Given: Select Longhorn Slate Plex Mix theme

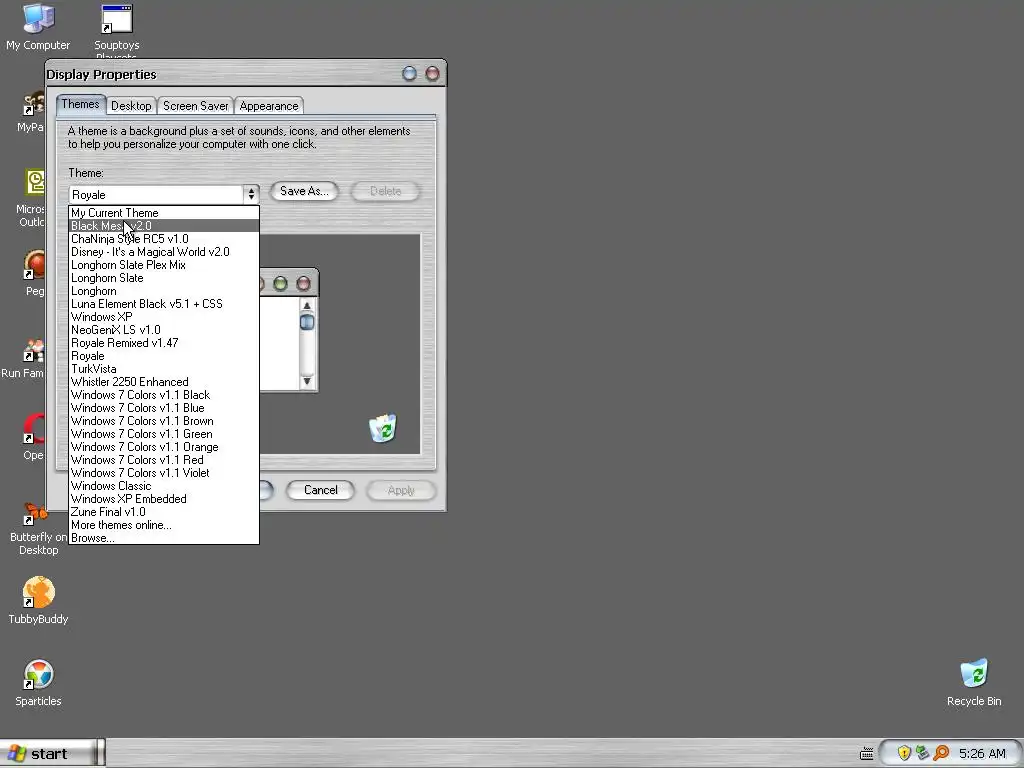Looking at the screenshot, I should click(164, 265).
